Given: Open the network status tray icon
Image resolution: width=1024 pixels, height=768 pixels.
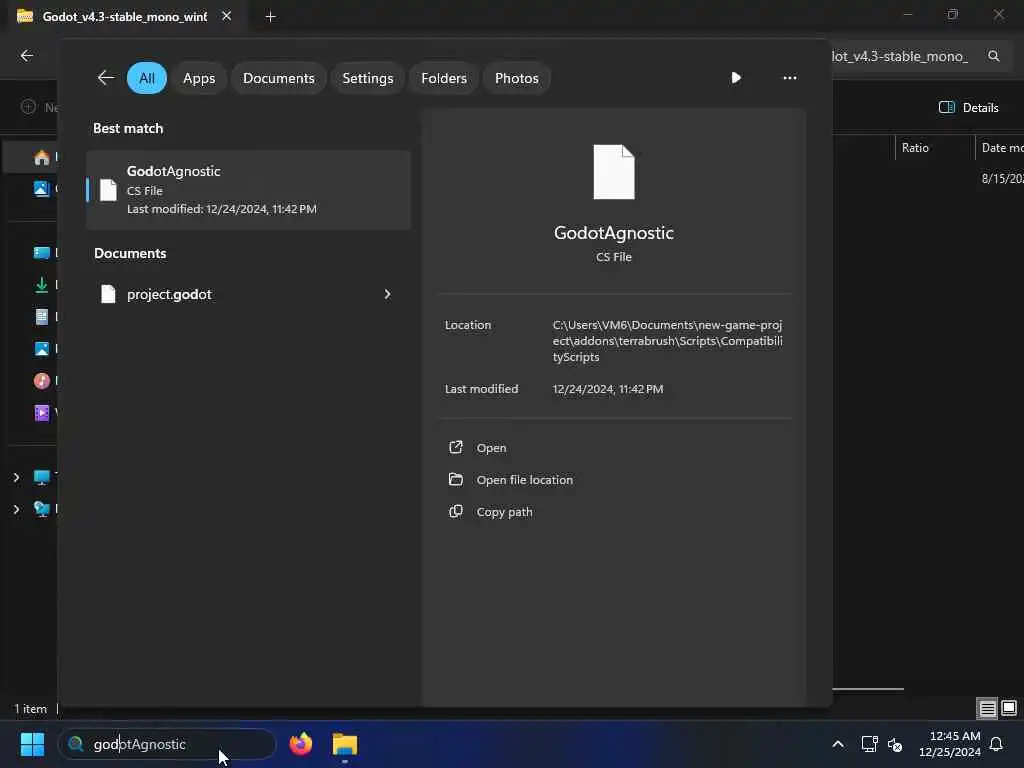Looking at the screenshot, I should (x=869, y=744).
